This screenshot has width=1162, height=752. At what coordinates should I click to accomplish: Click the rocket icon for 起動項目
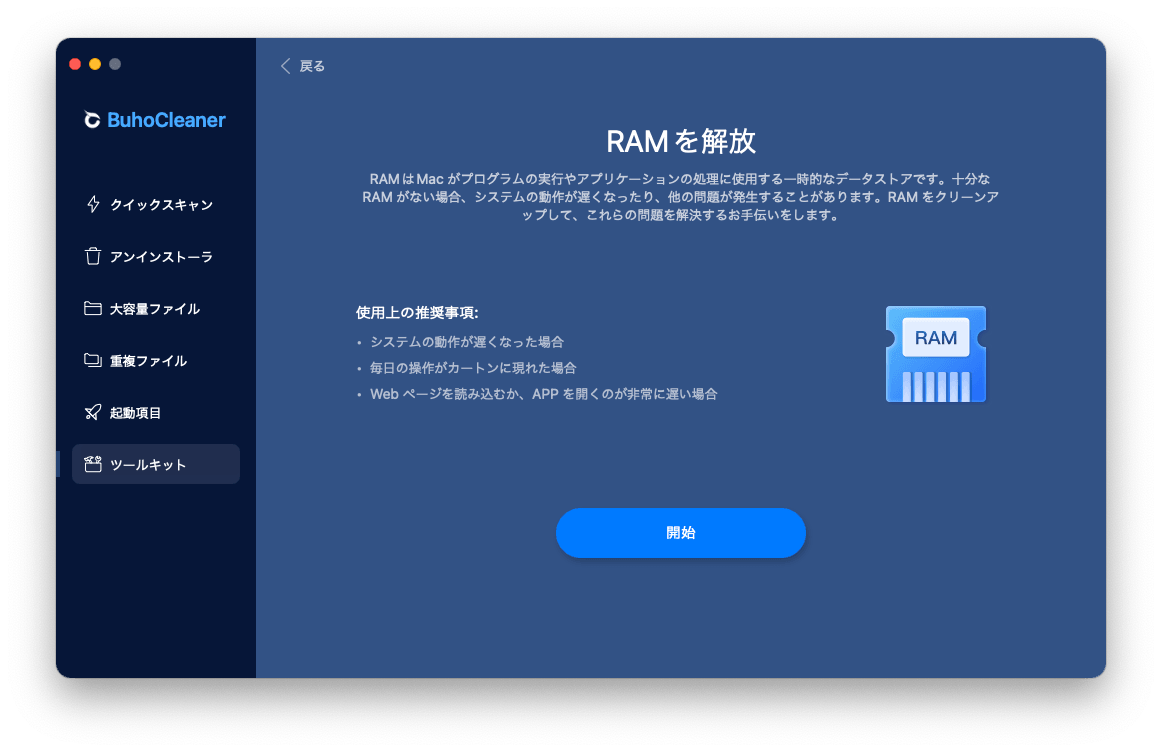[x=93, y=413]
